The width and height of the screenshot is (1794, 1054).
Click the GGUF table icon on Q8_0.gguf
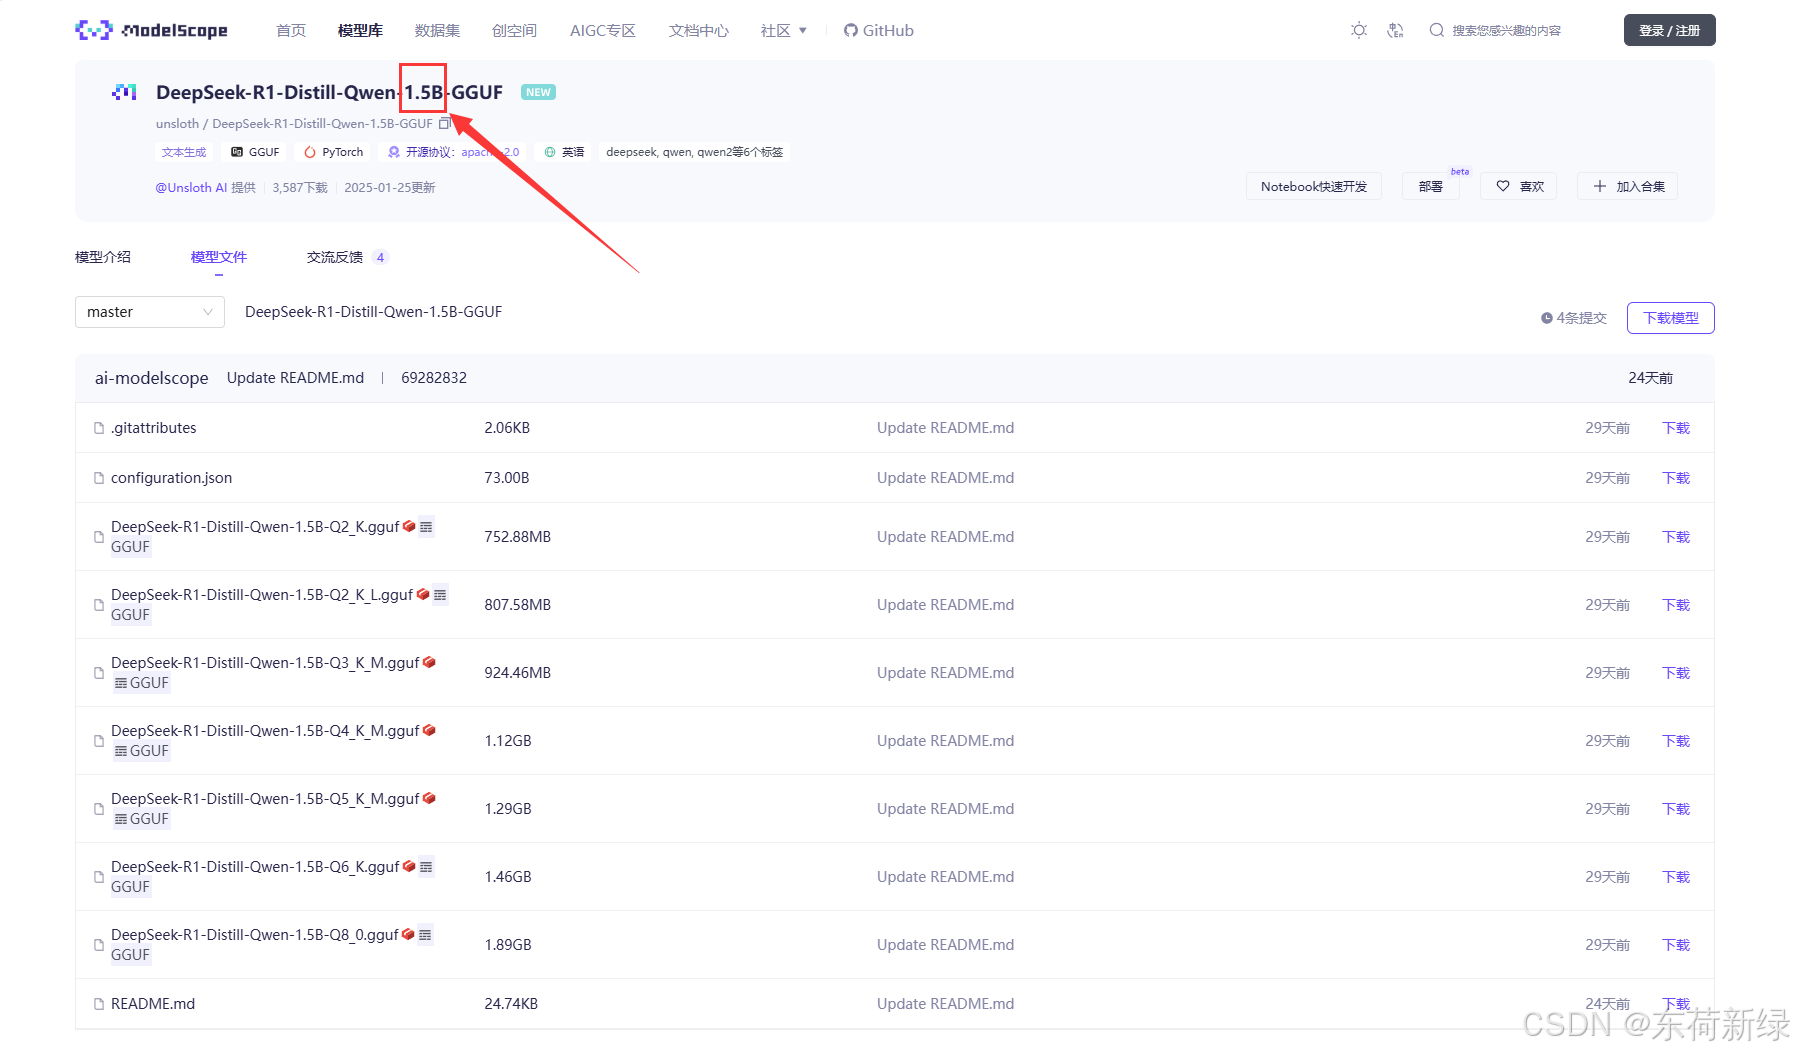pyautogui.click(x=425, y=934)
